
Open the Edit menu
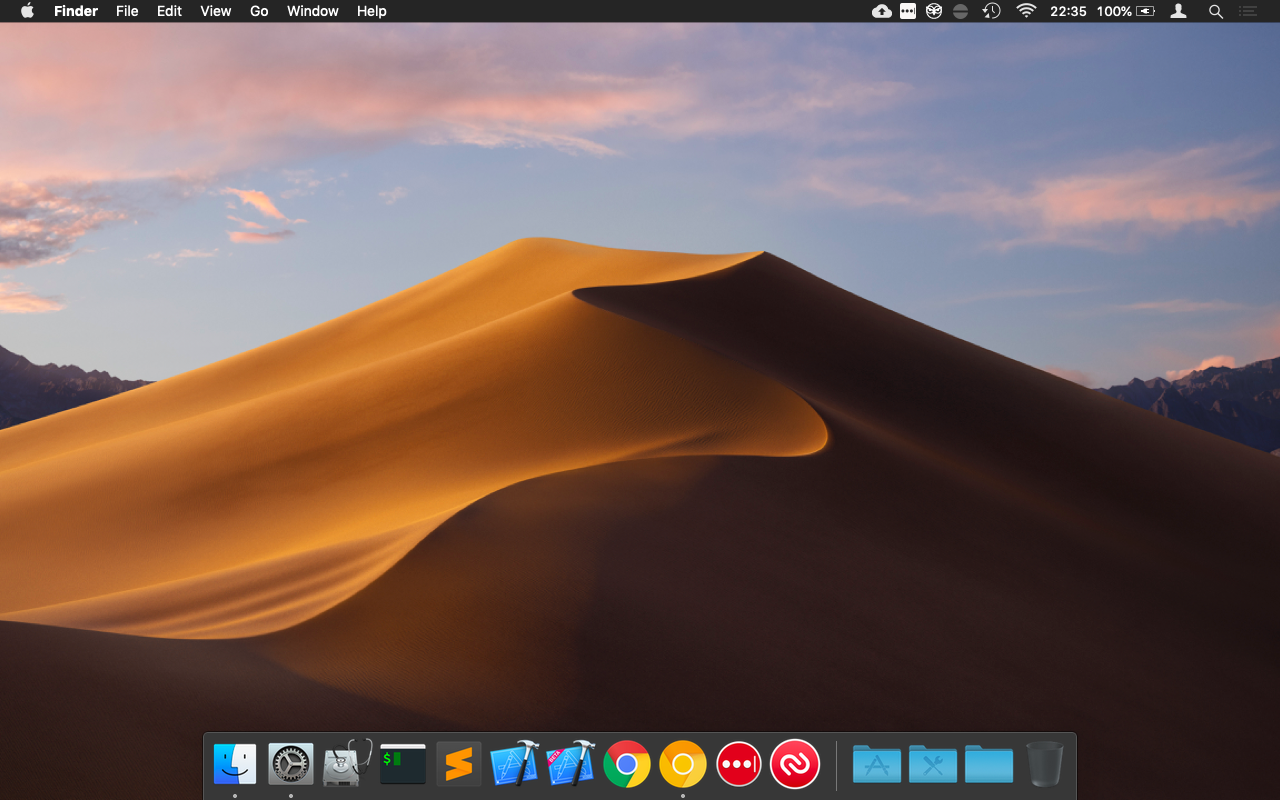(169, 11)
